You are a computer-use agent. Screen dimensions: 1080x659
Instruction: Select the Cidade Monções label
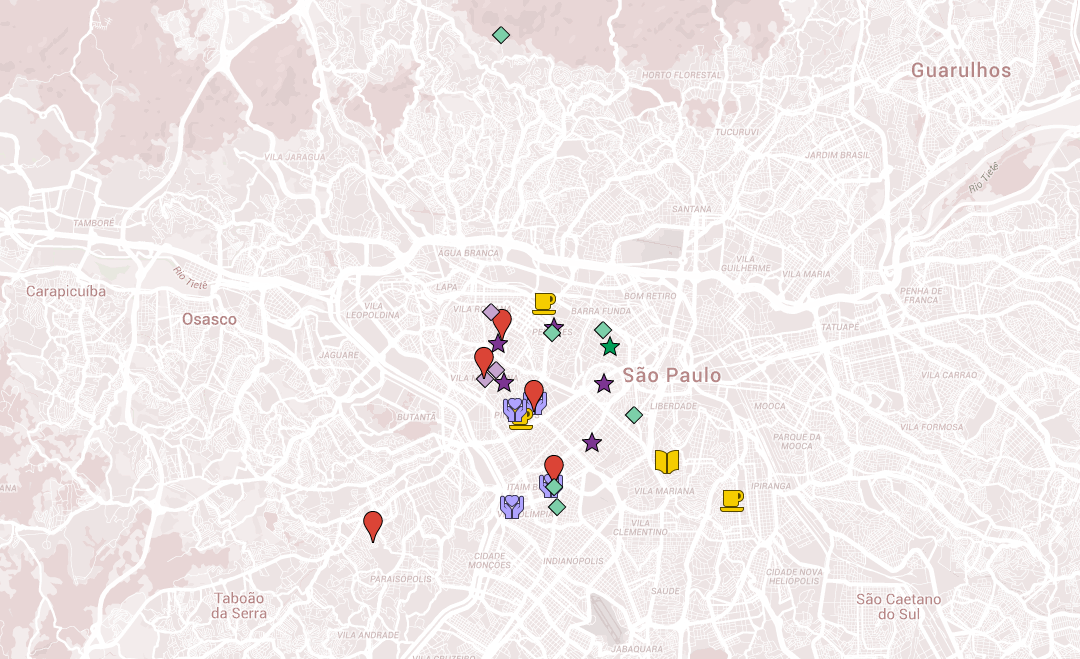click(490, 561)
